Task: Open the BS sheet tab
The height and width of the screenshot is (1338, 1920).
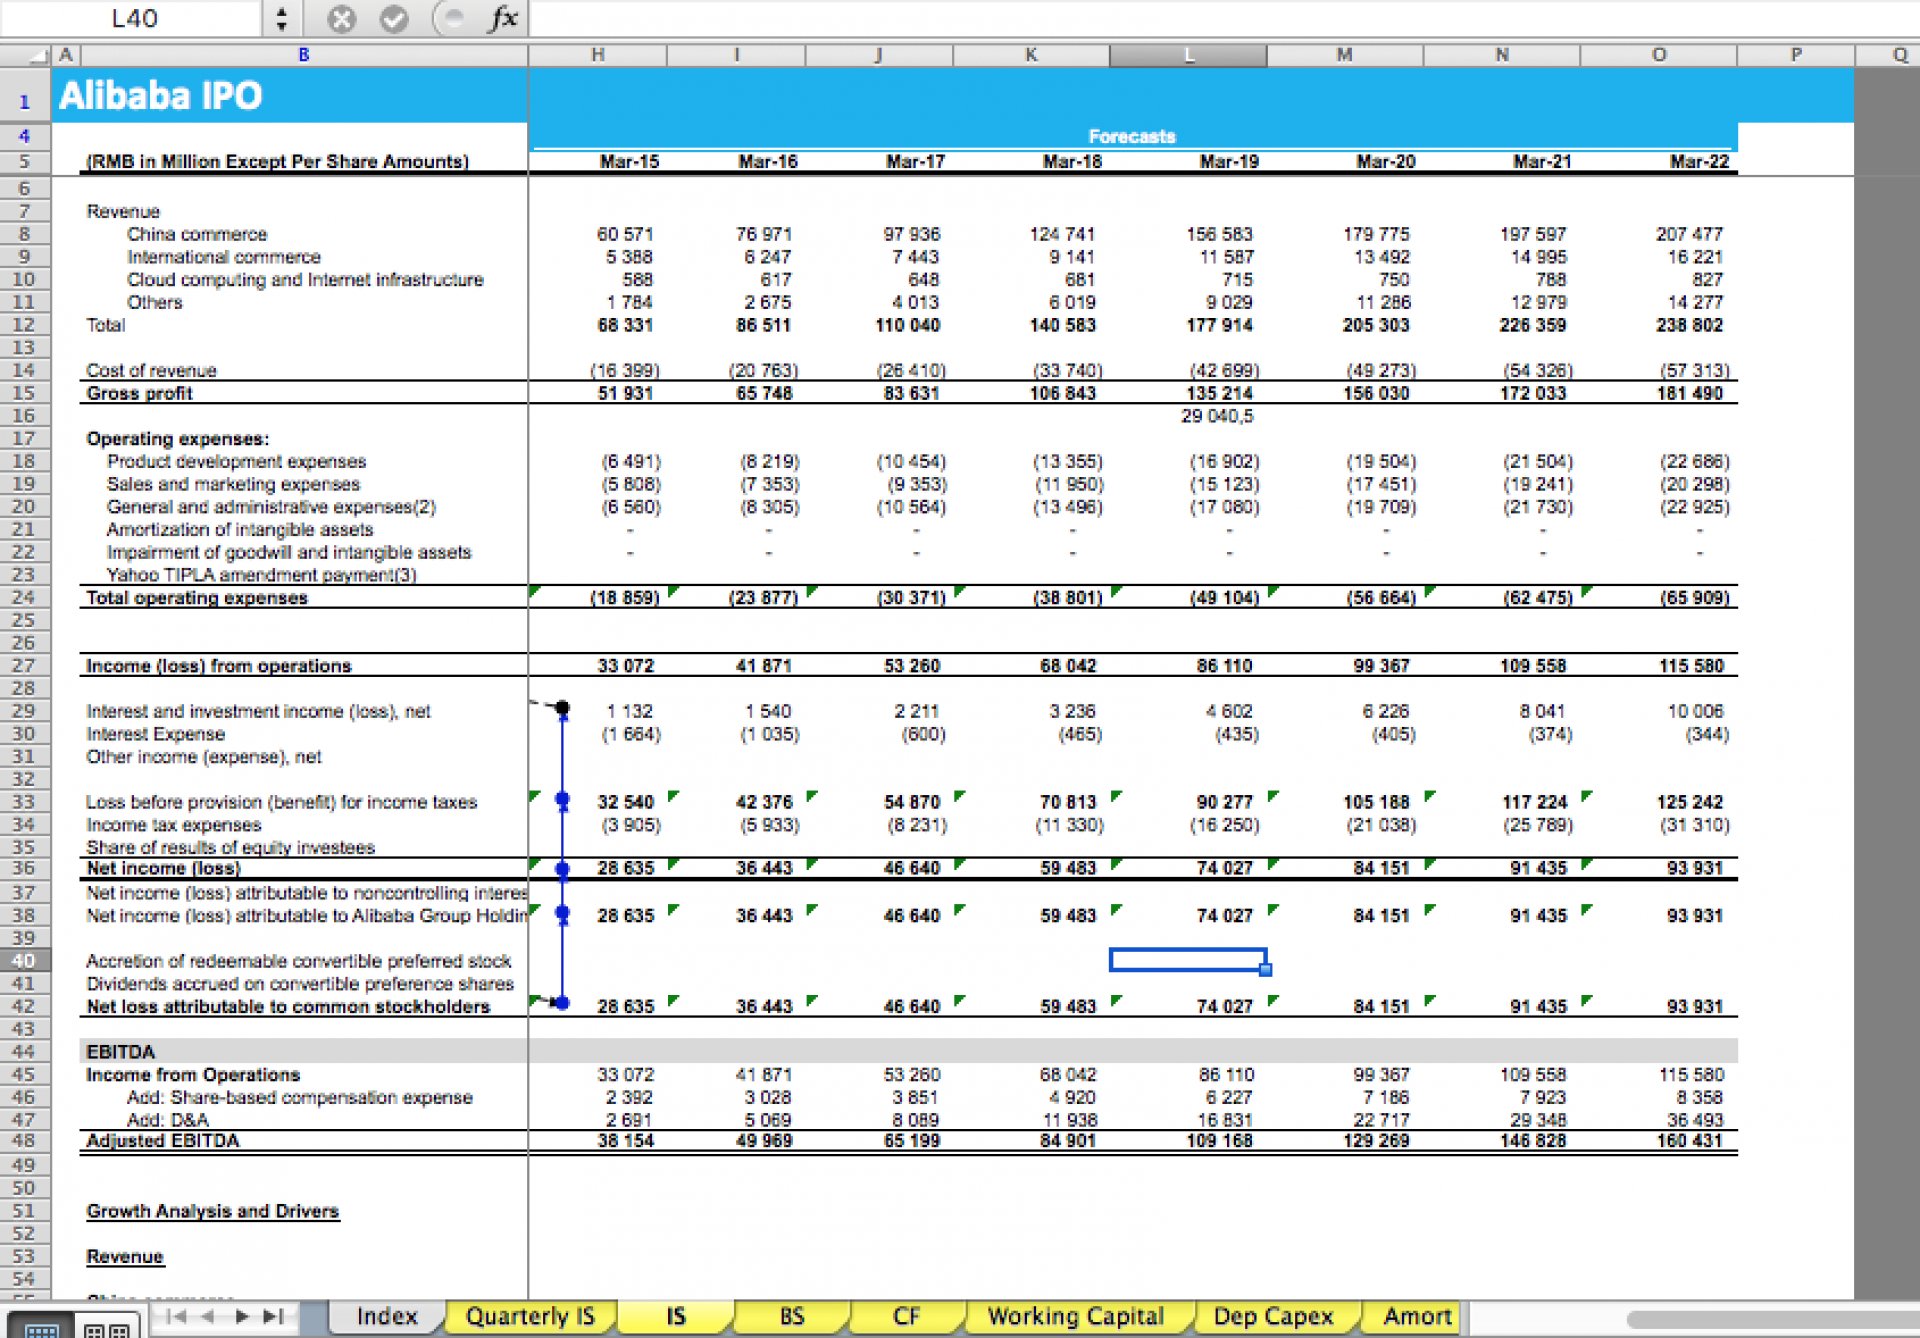Action: (x=792, y=1317)
